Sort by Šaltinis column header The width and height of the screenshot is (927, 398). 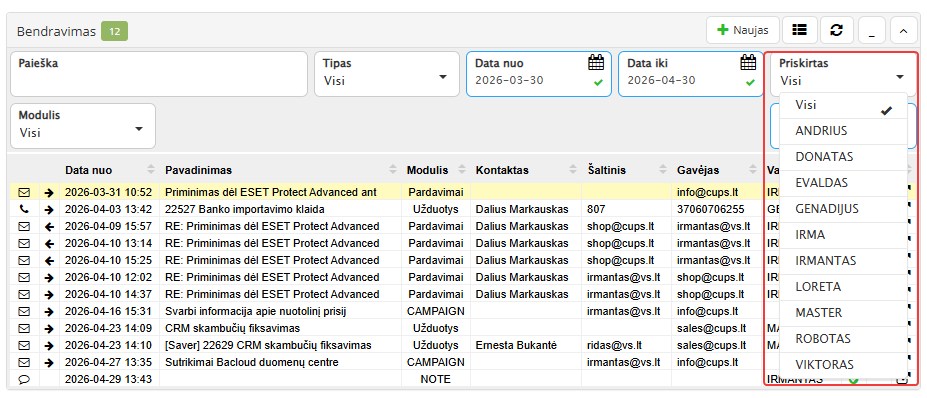[626, 170]
